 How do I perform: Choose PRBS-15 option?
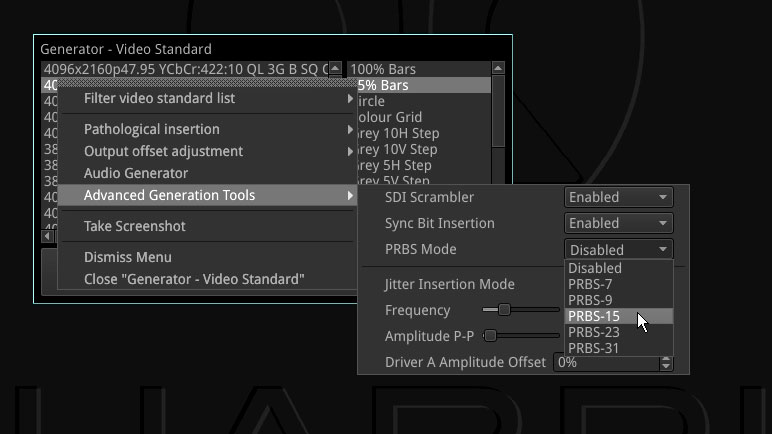[x=618, y=316]
